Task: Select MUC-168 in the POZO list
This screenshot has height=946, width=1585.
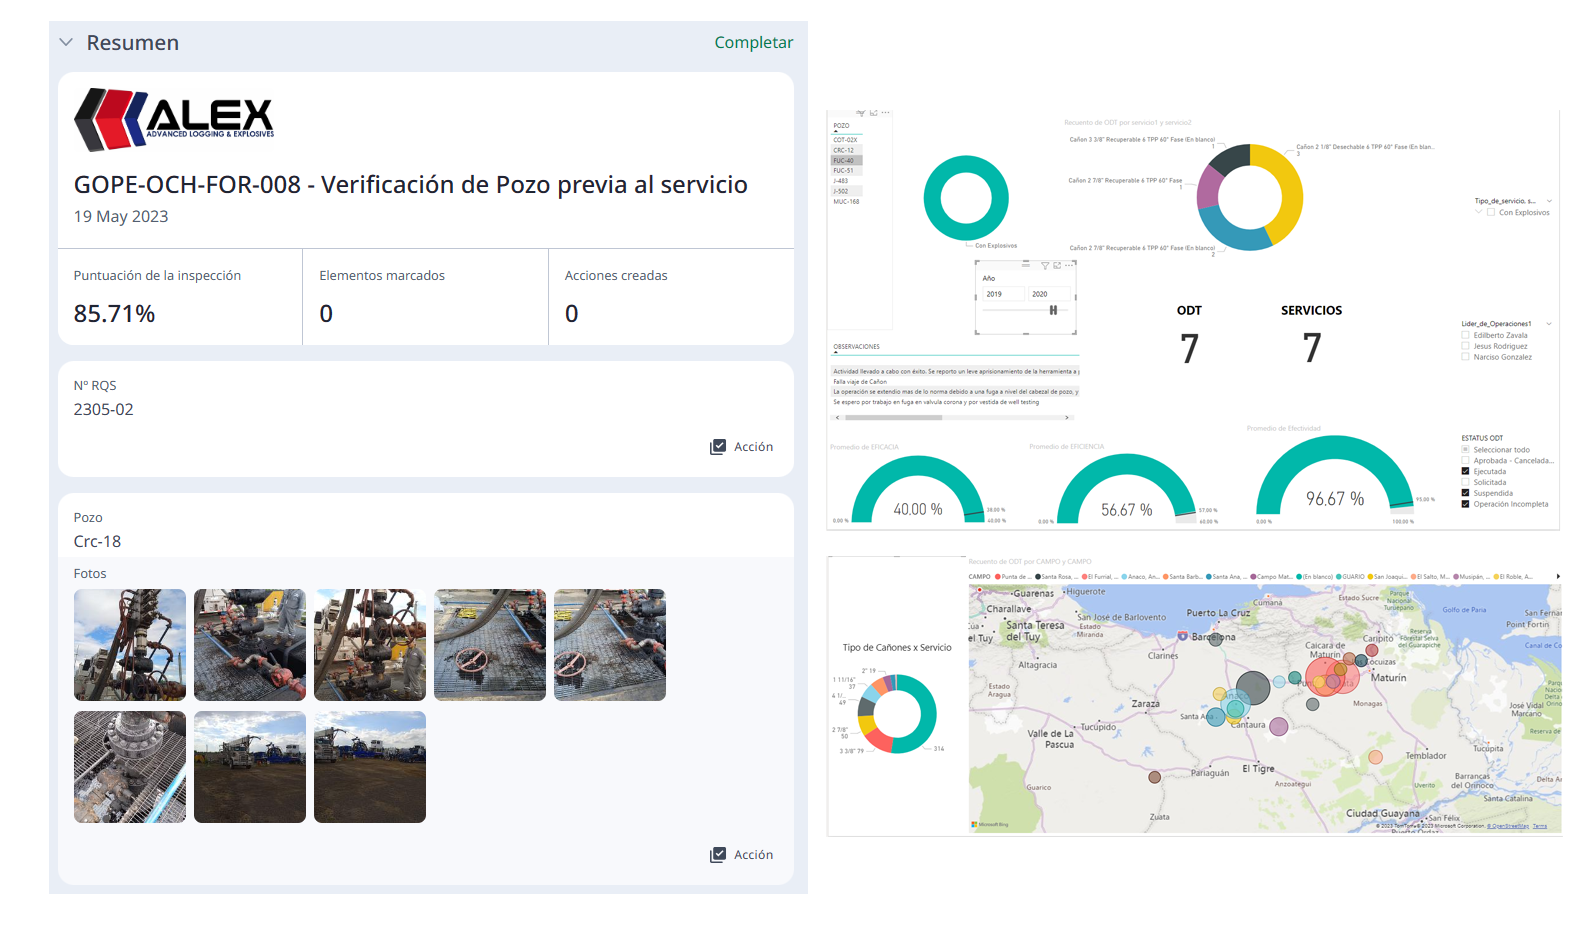Action: coord(847,202)
